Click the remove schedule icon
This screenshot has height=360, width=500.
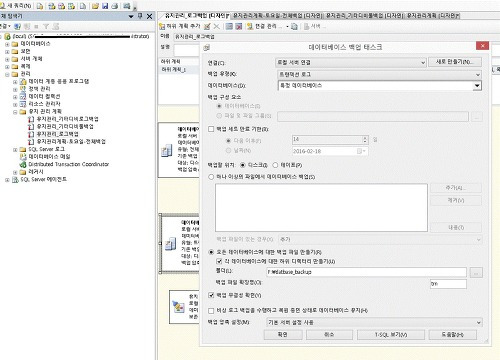[239, 26]
